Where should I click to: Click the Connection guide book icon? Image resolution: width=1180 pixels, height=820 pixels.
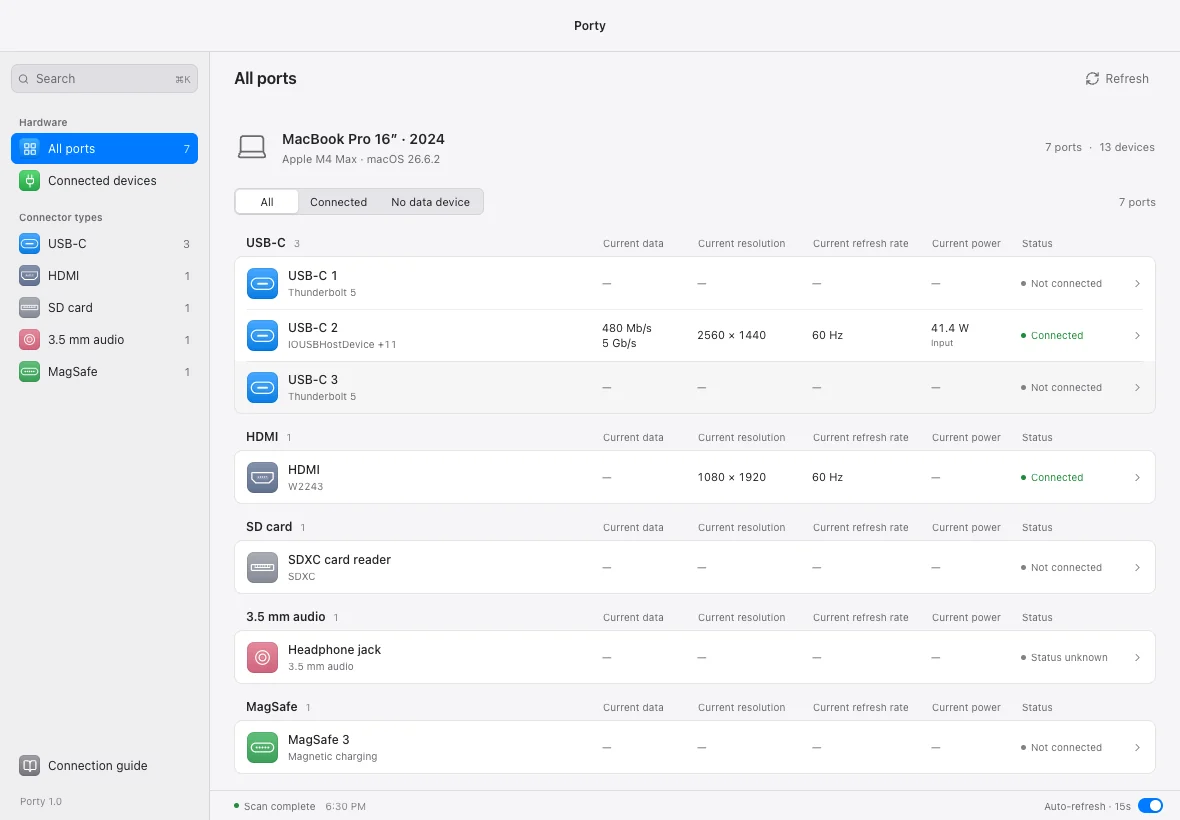click(x=29, y=766)
